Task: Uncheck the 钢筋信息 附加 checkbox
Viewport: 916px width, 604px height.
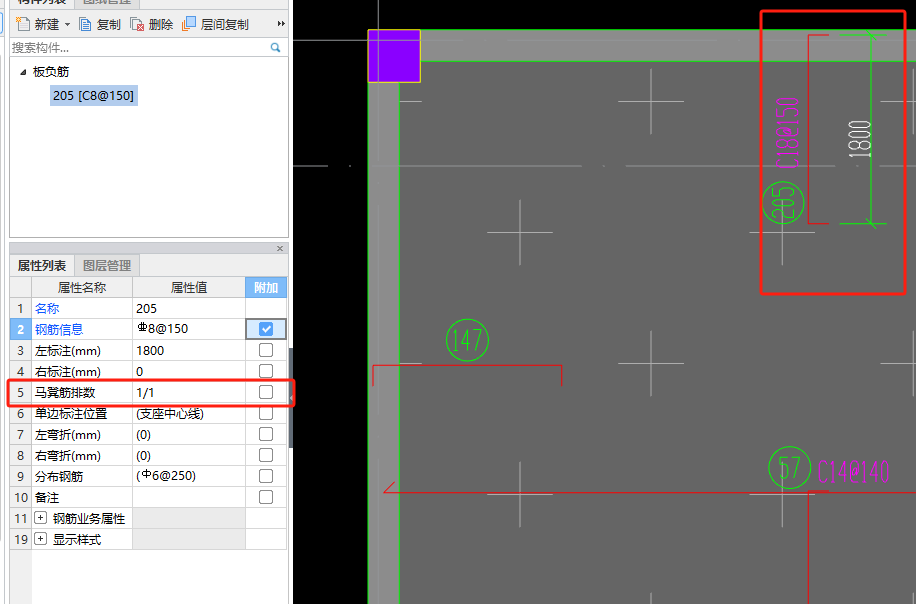Action: (x=266, y=329)
